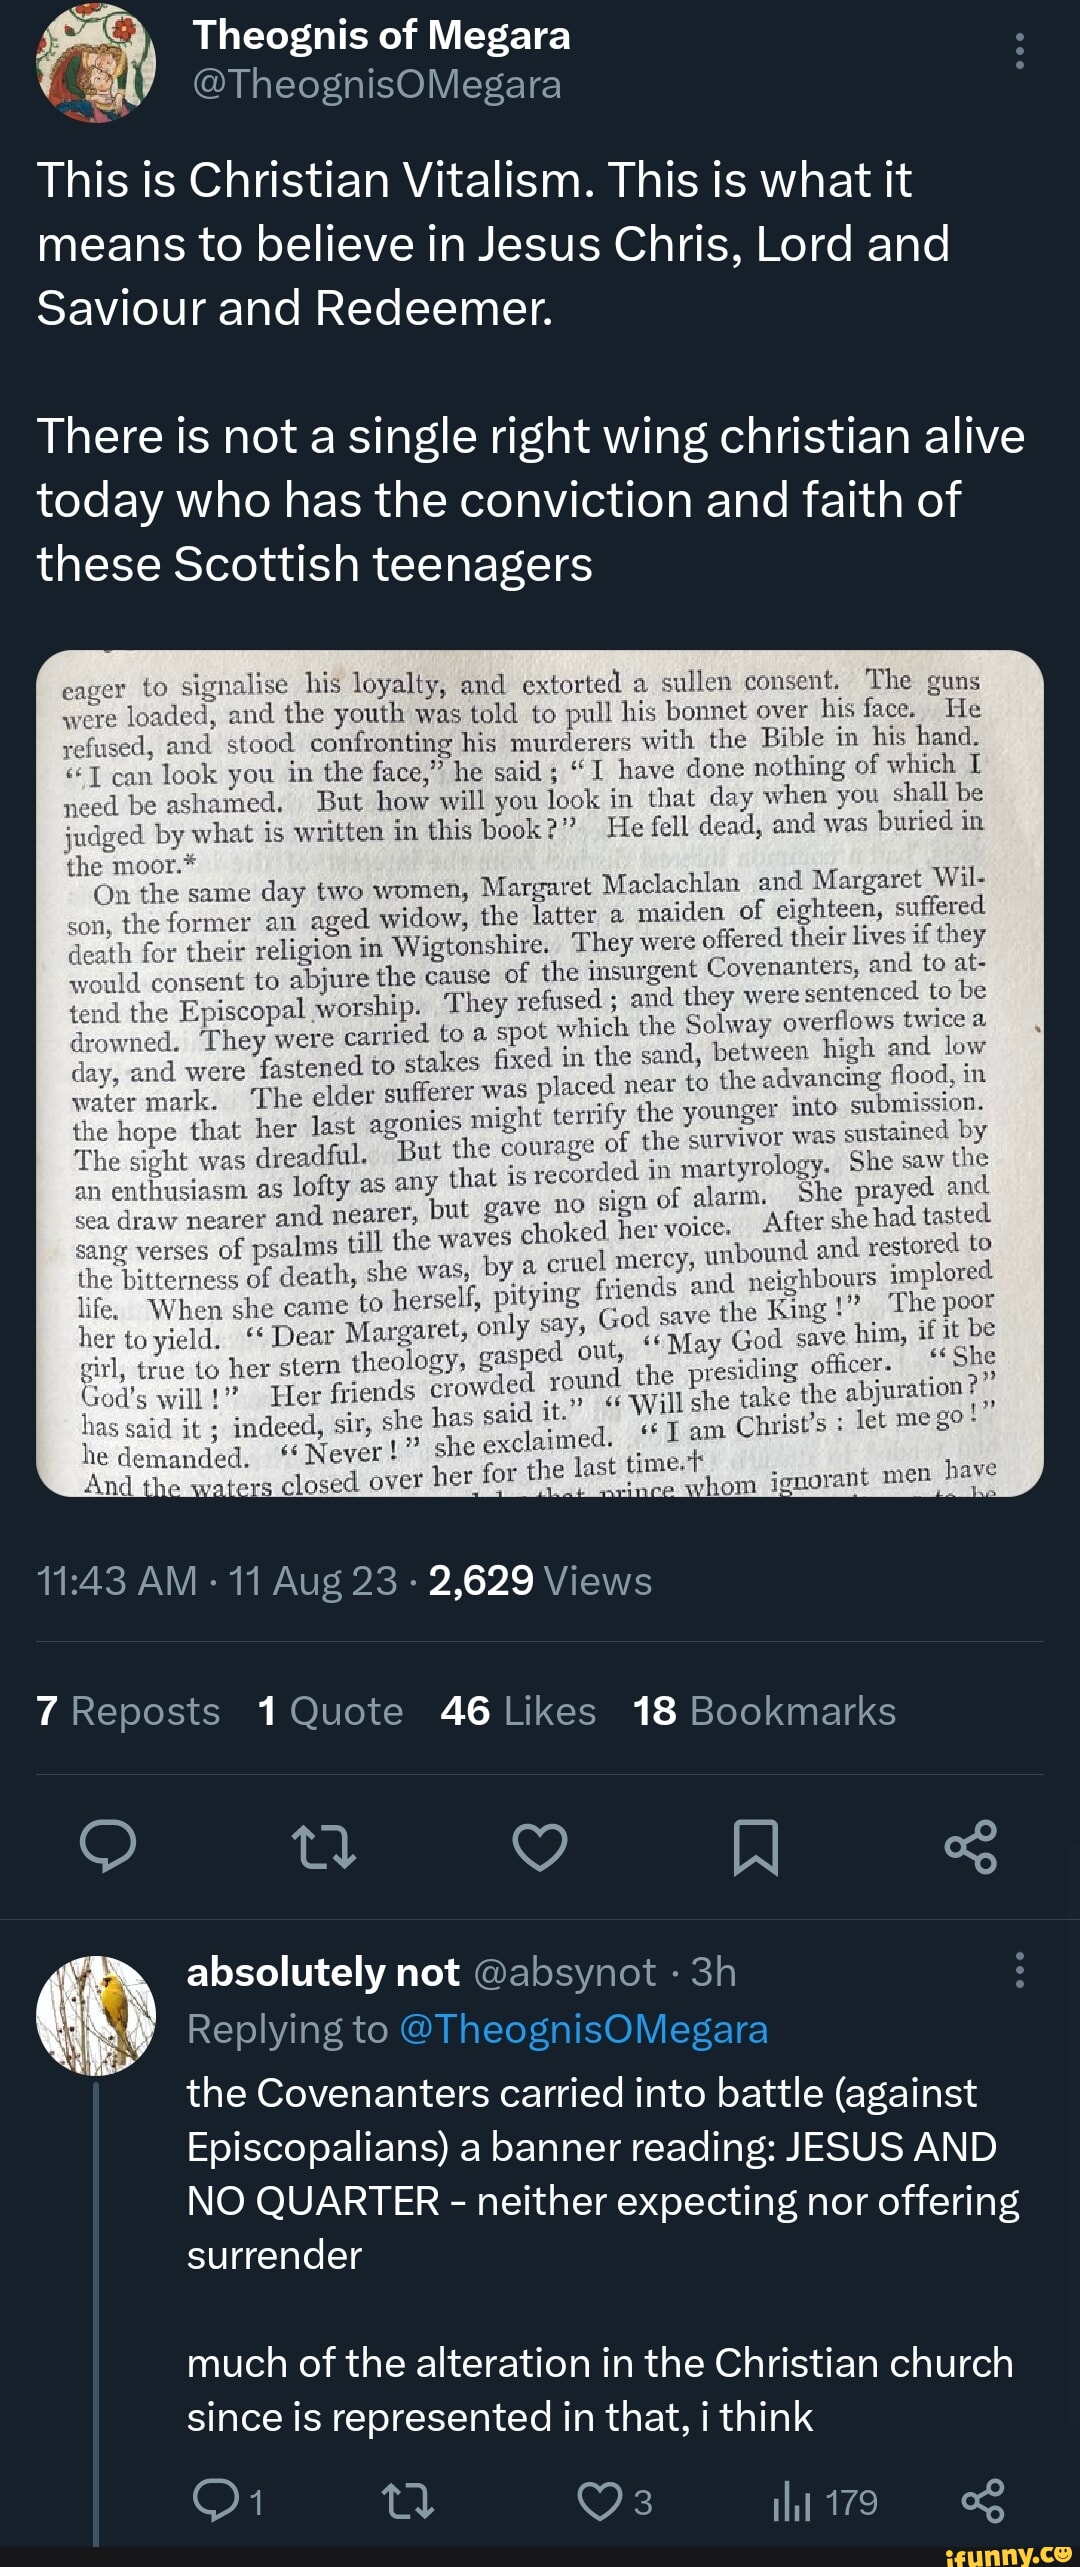
Task: Open absolutely not's bird avatar
Action: click(96, 2015)
